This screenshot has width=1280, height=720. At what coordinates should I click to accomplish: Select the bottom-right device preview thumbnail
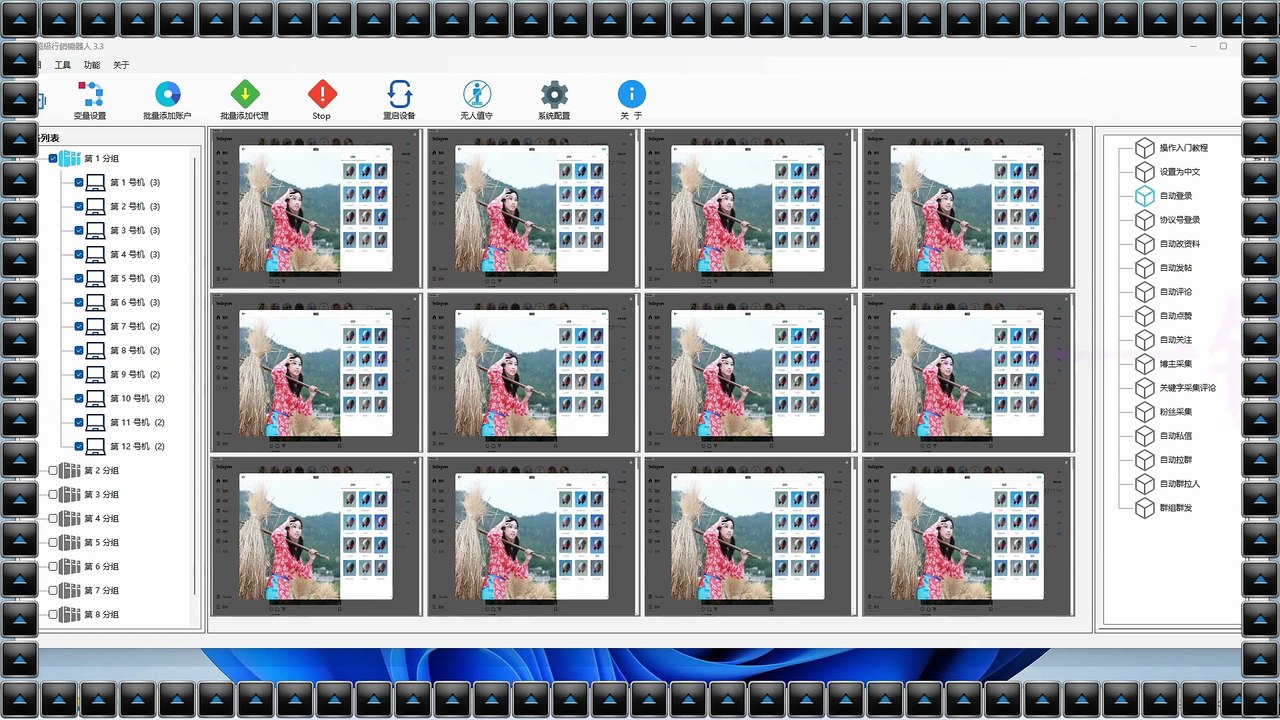968,536
